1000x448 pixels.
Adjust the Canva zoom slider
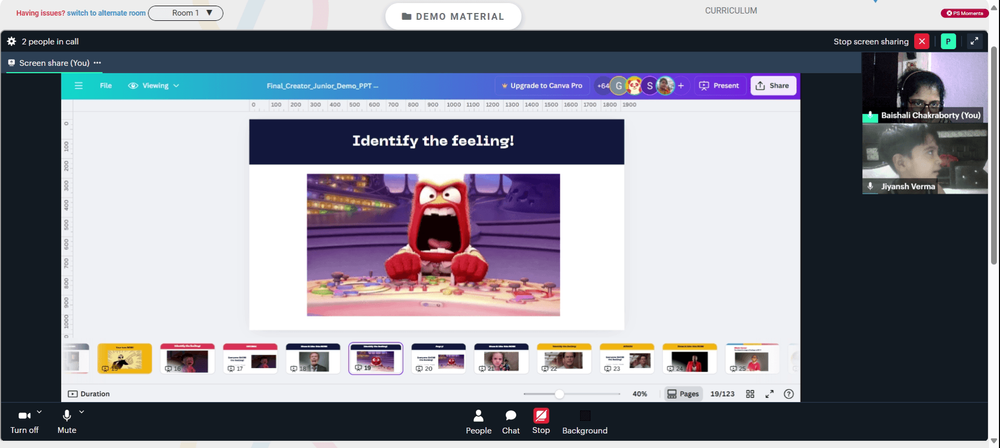559,394
